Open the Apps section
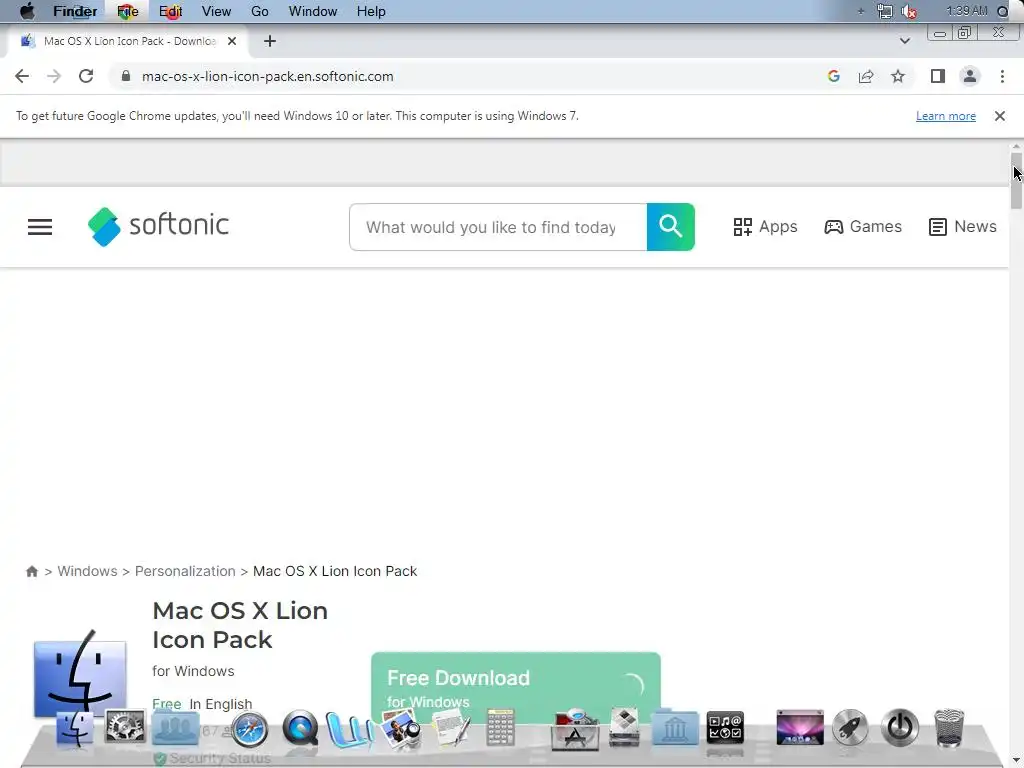The width and height of the screenshot is (1024, 768). pyautogui.click(x=765, y=227)
